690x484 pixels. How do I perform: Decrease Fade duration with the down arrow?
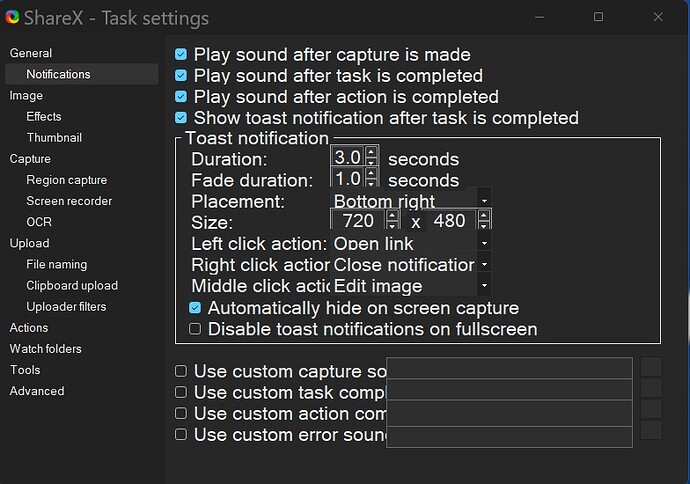coord(371,183)
